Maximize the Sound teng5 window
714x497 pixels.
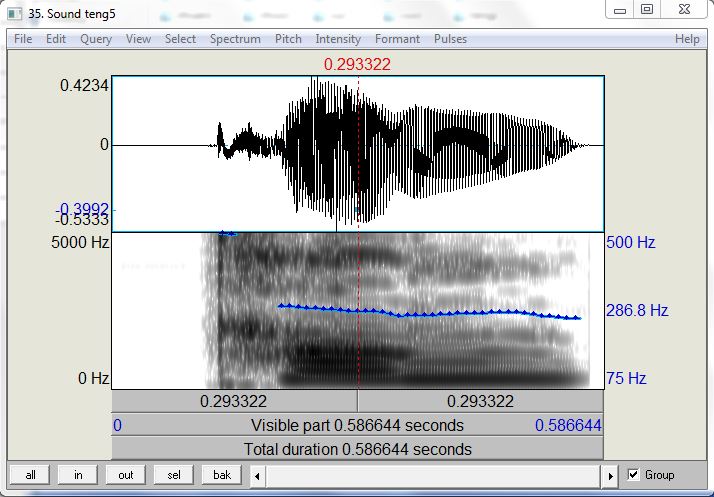tap(647, 10)
